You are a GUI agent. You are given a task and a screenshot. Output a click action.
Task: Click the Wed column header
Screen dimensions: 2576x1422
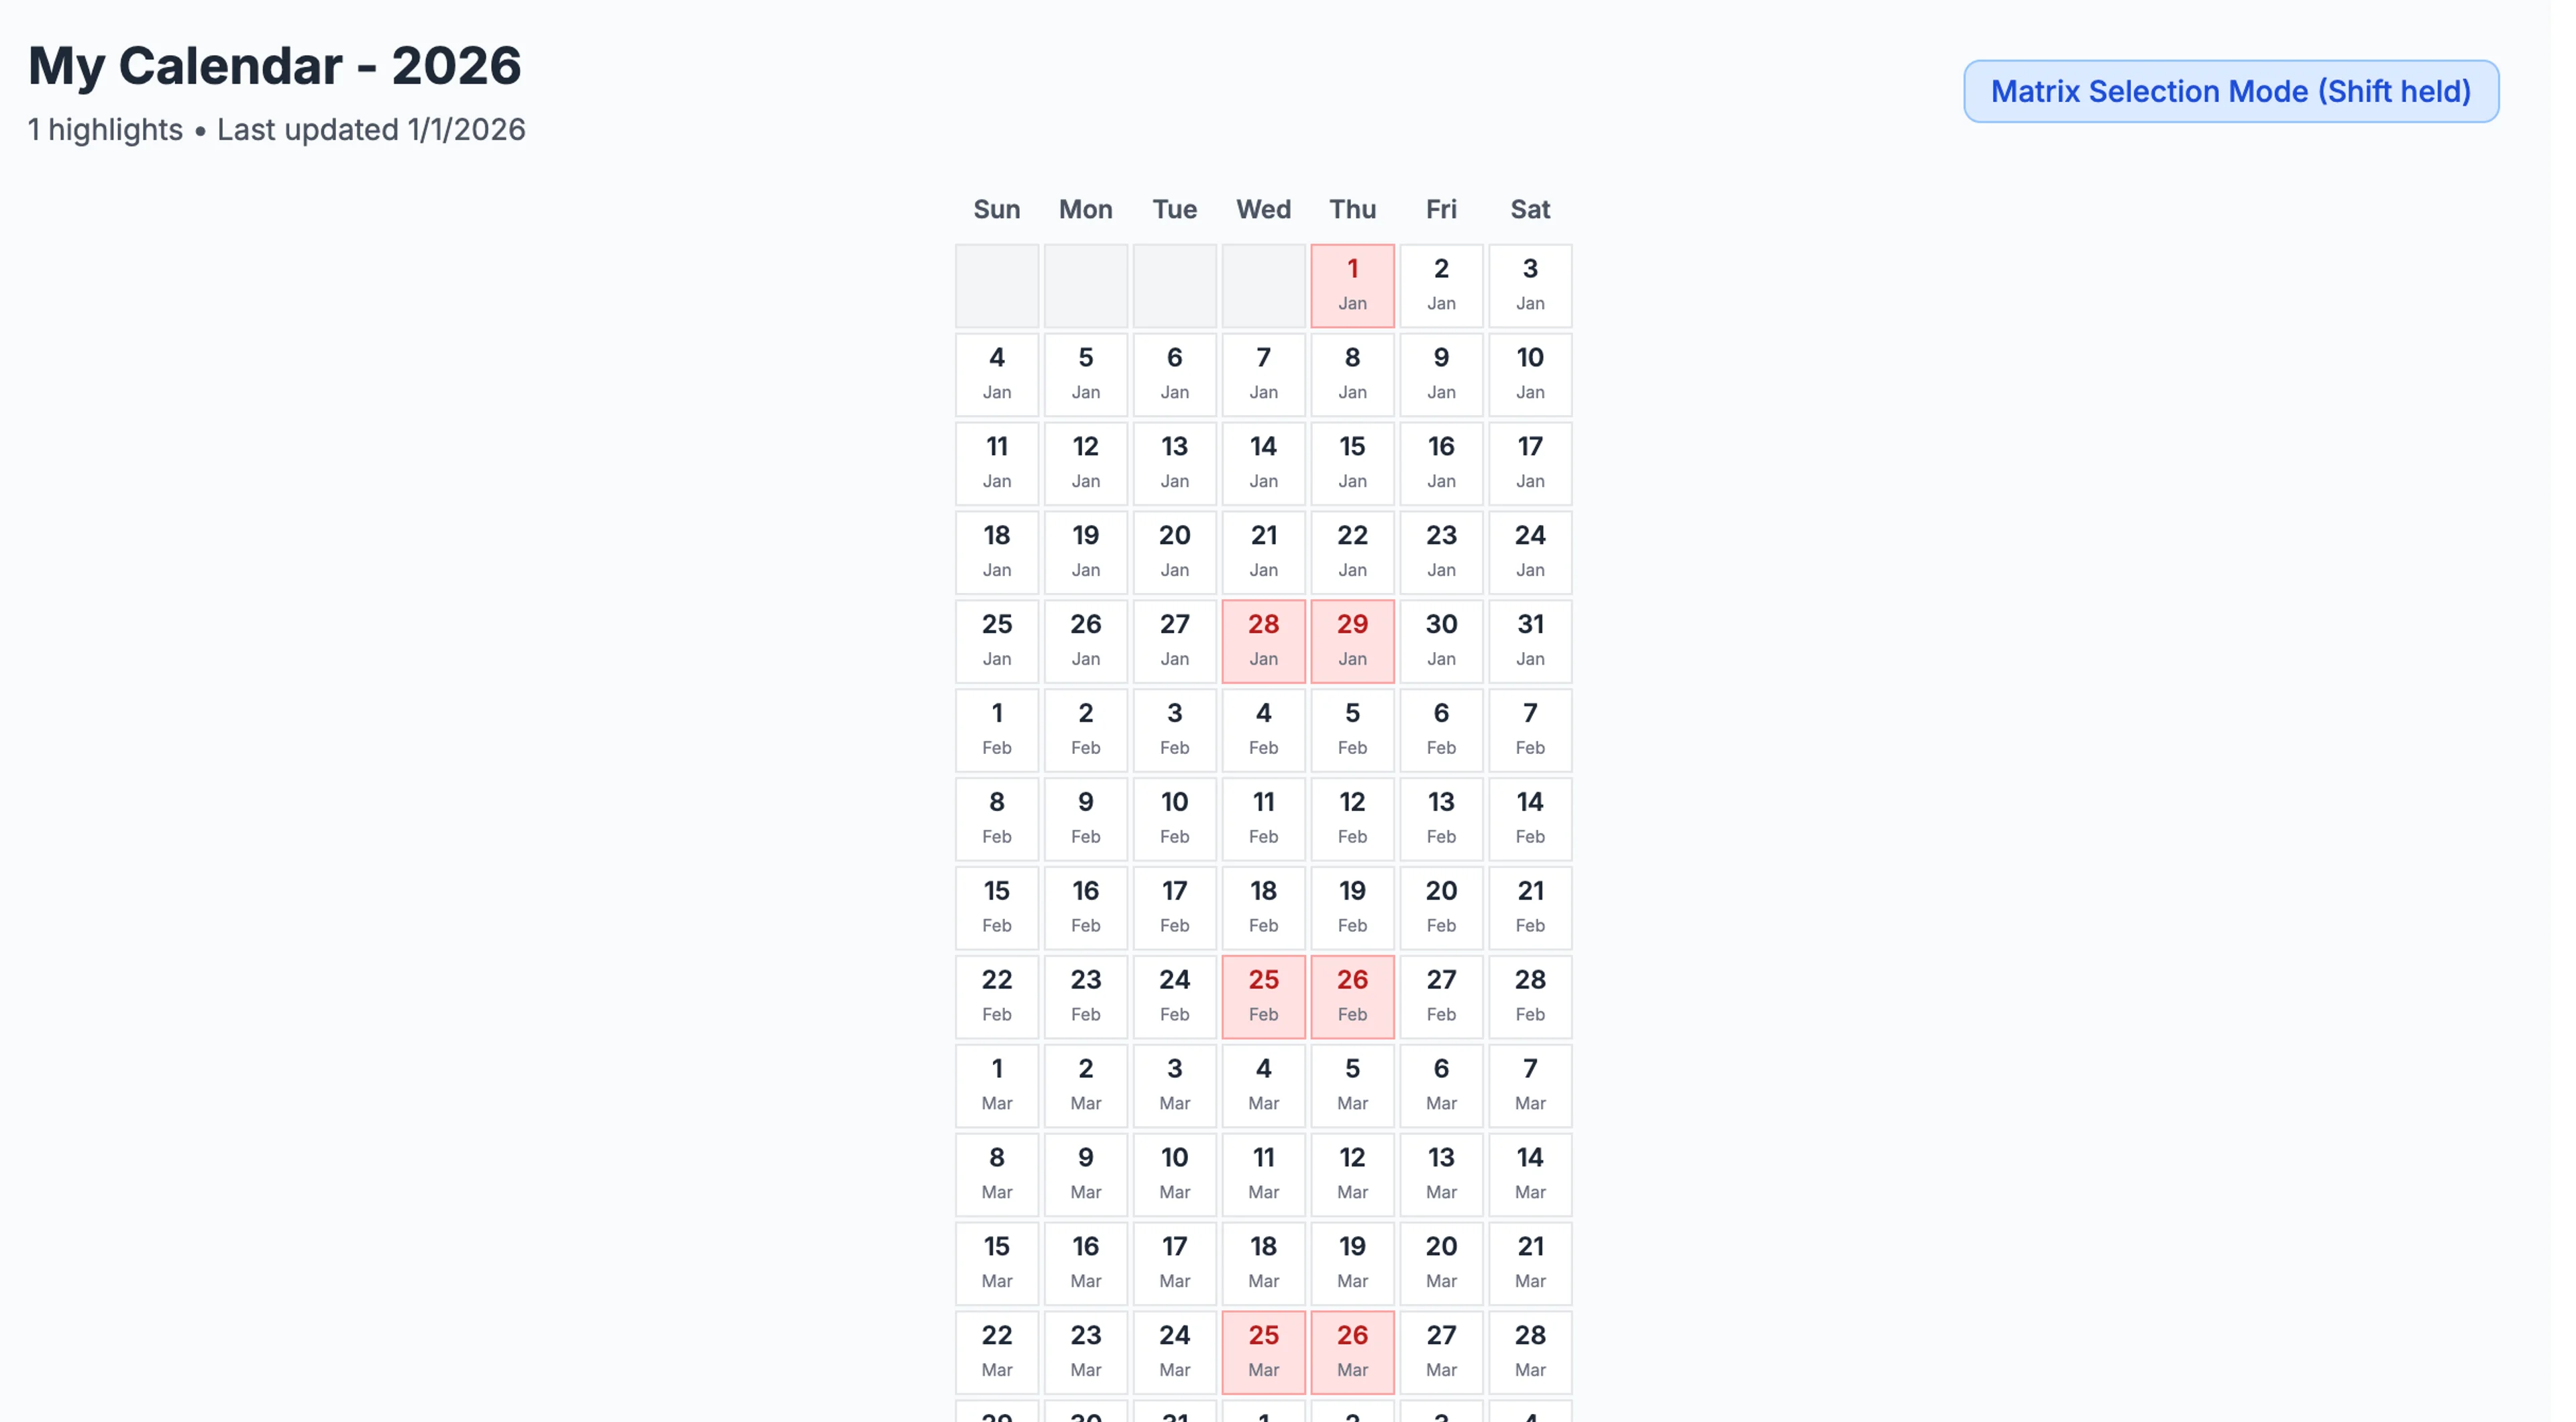(x=1263, y=209)
